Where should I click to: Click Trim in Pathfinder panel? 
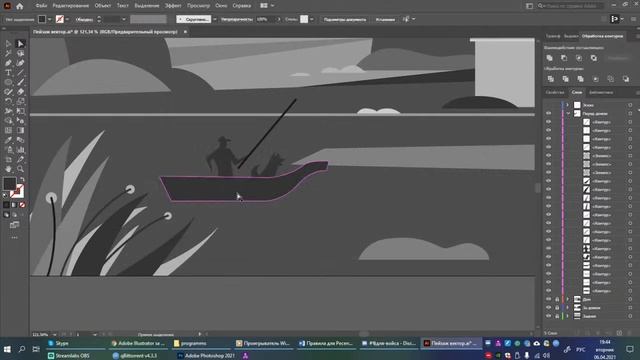coord(565,79)
